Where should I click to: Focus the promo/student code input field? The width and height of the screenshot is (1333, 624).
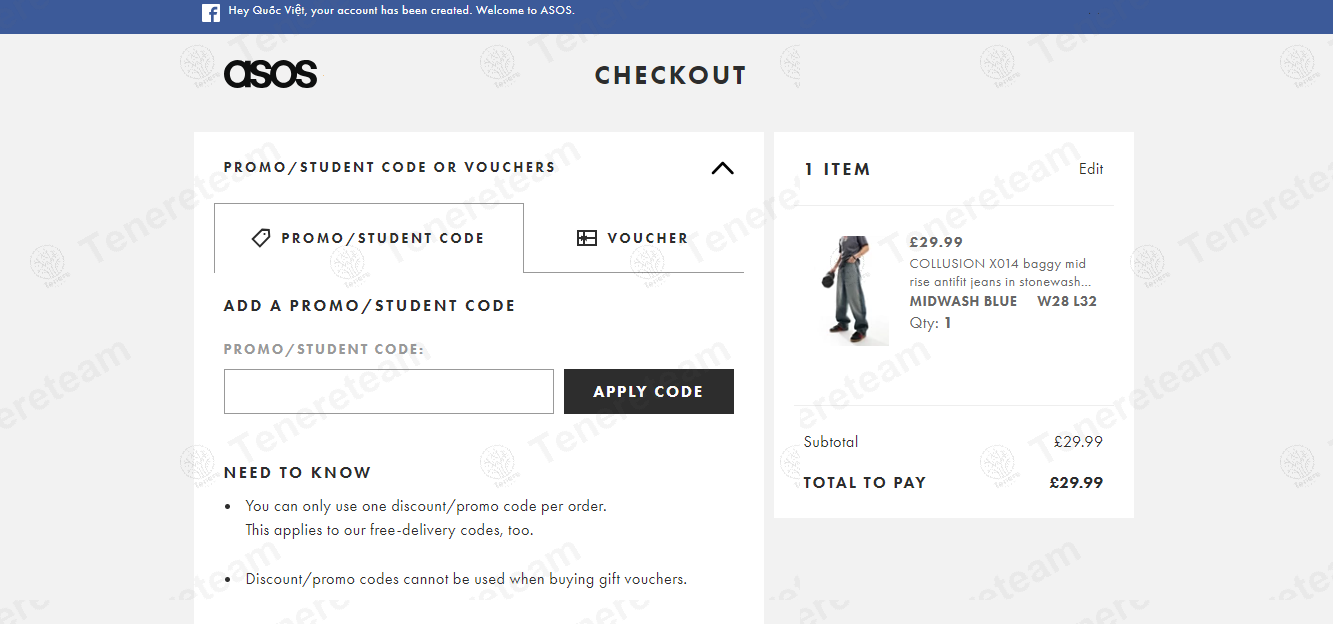click(388, 391)
